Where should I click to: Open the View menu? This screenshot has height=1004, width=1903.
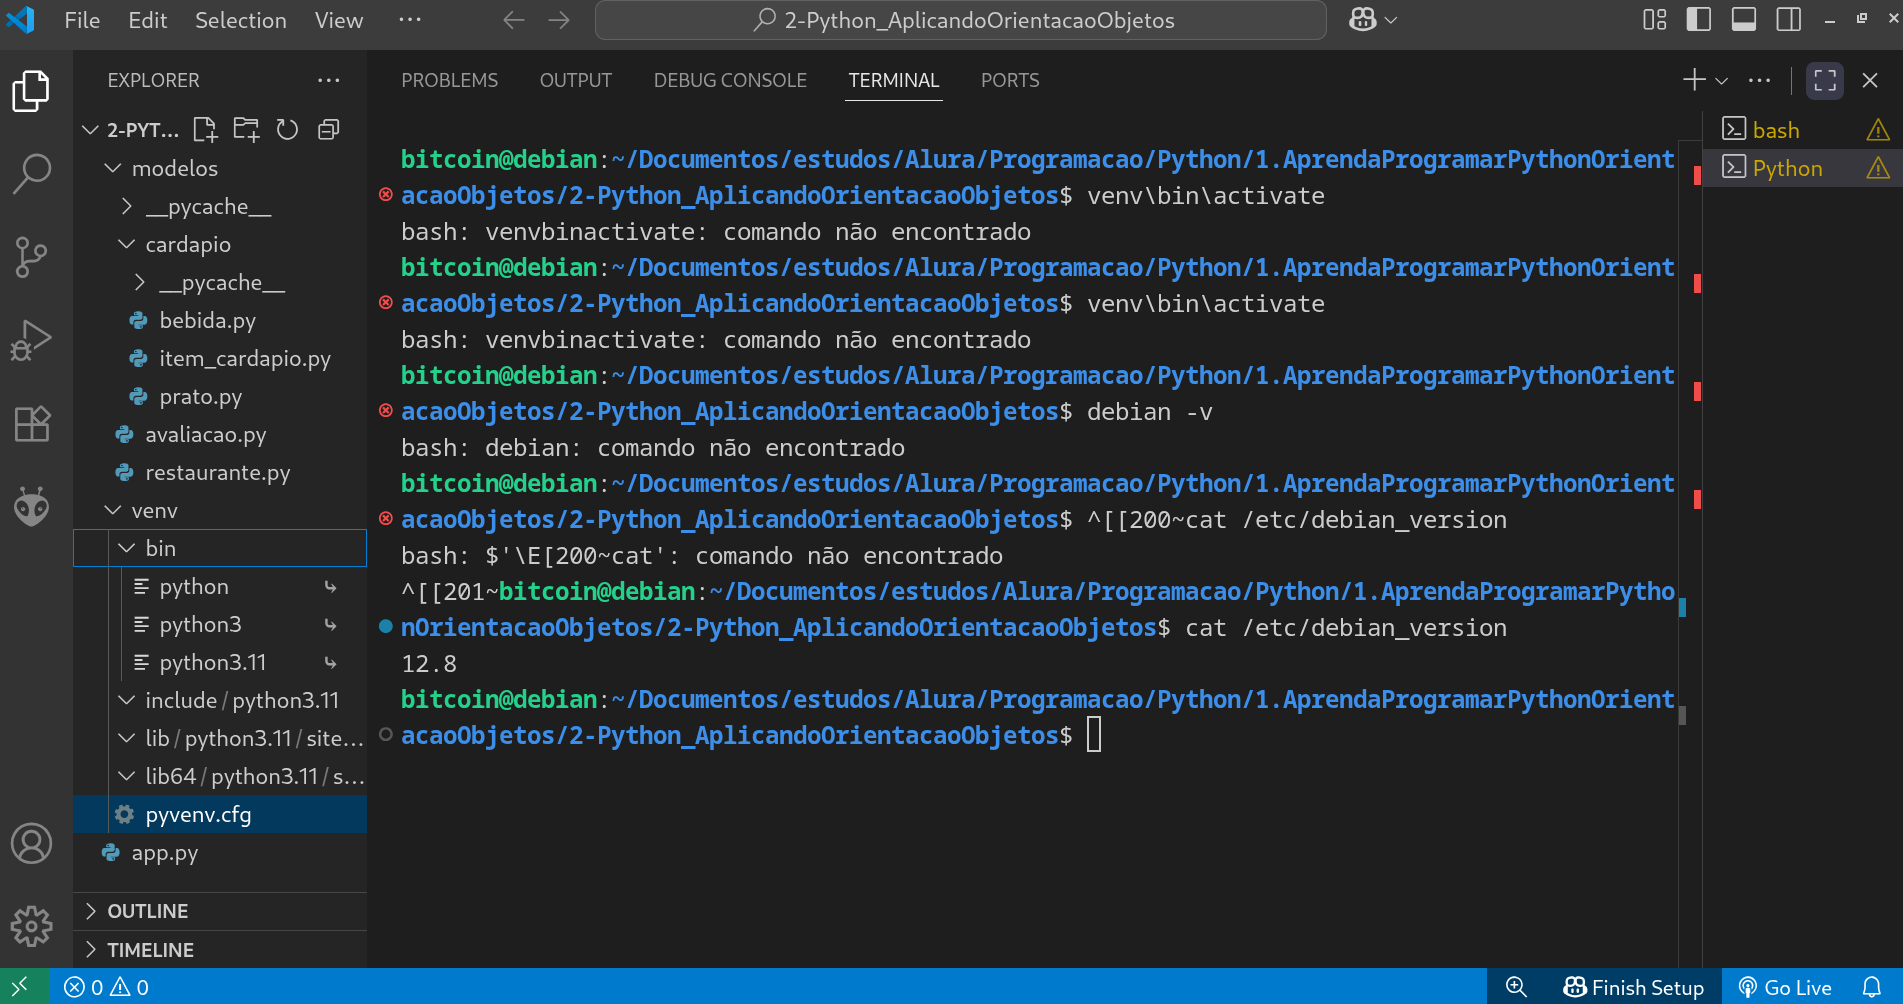pos(338,20)
